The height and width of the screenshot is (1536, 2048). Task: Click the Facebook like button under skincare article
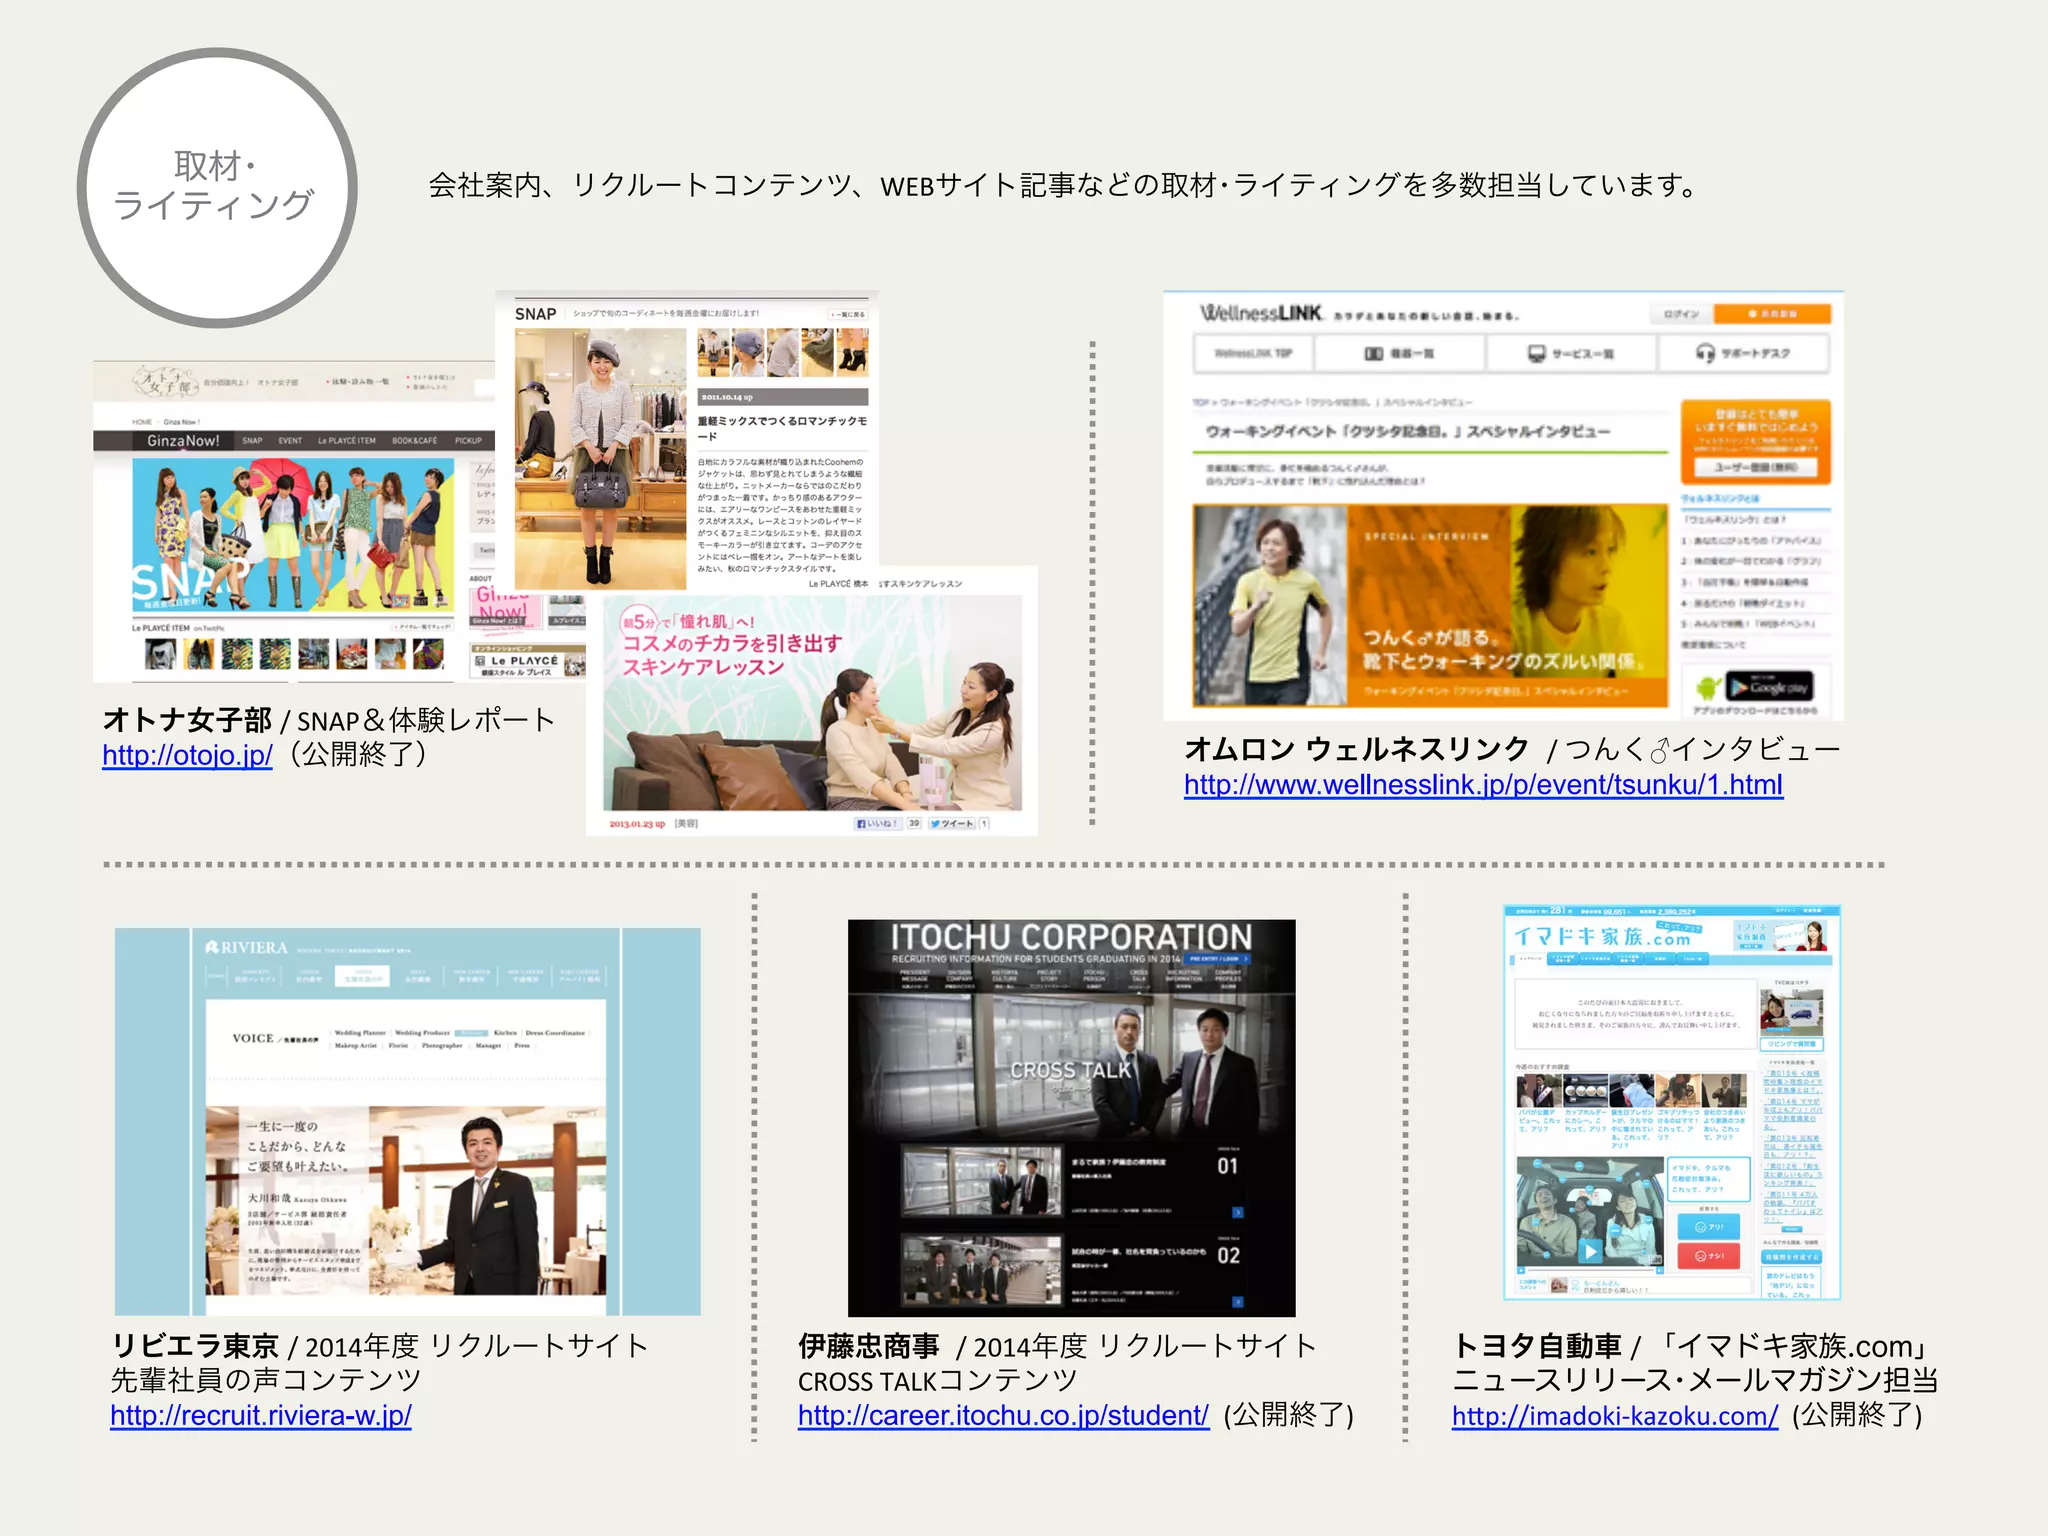coord(877,824)
